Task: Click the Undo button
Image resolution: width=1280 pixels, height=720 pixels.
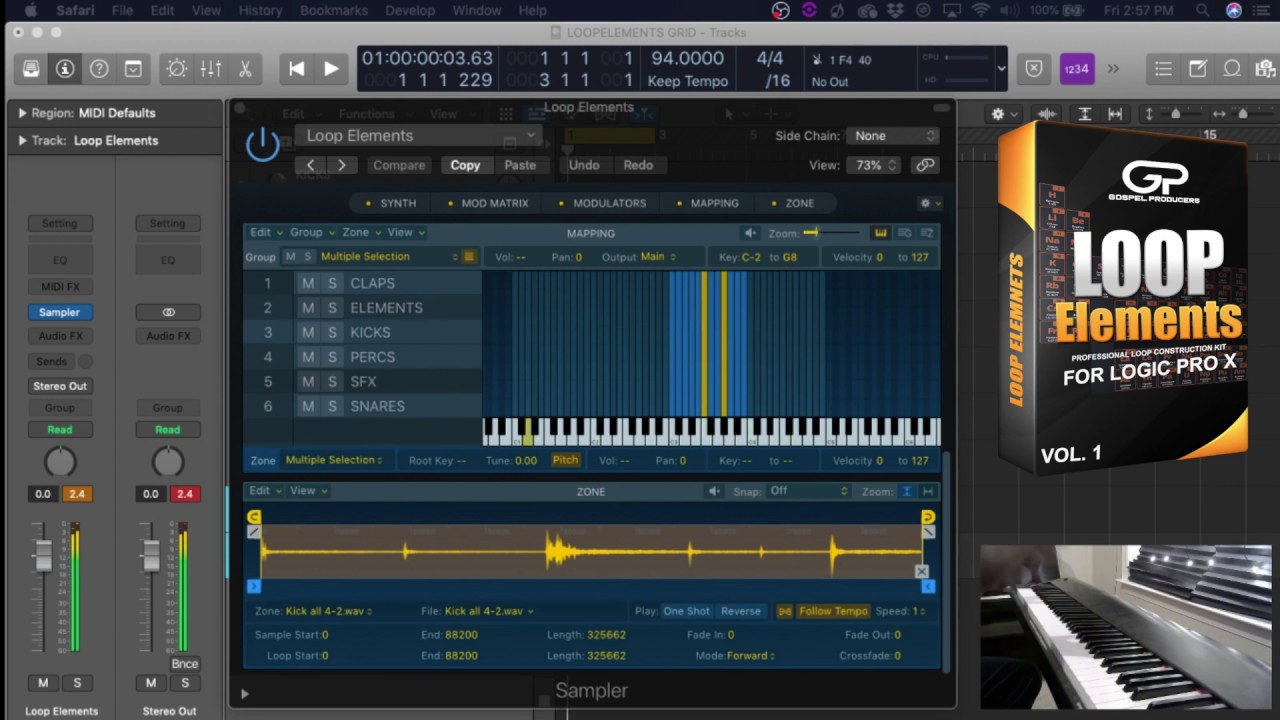Action: pos(584,165)
